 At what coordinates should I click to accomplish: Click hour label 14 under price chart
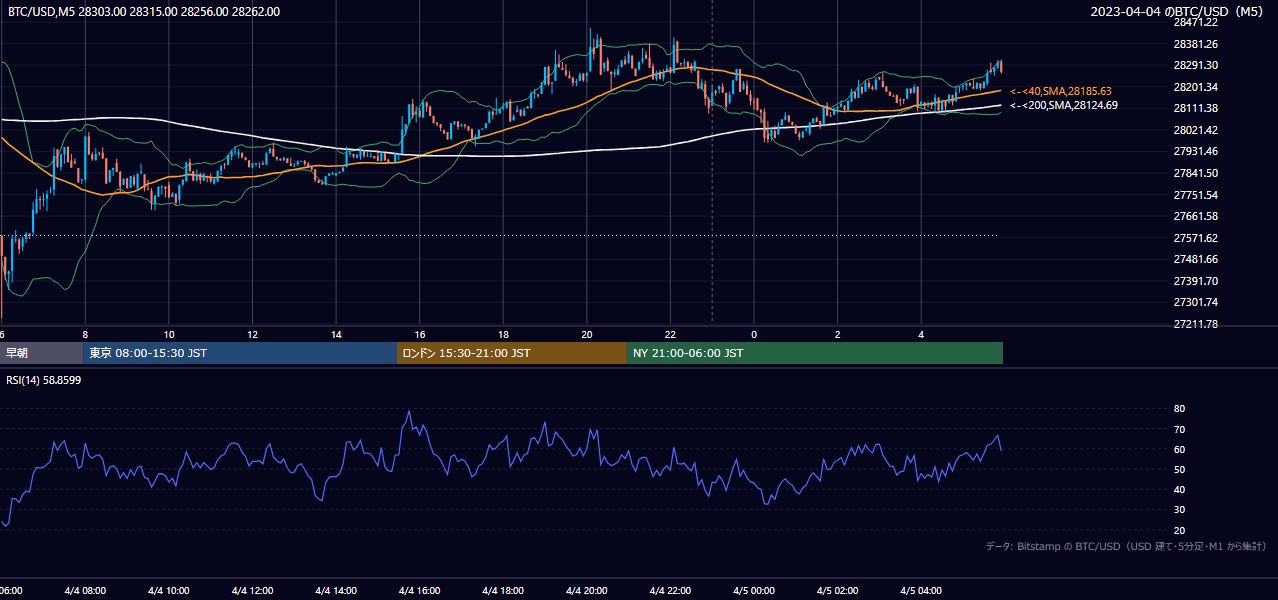(336, 334)
